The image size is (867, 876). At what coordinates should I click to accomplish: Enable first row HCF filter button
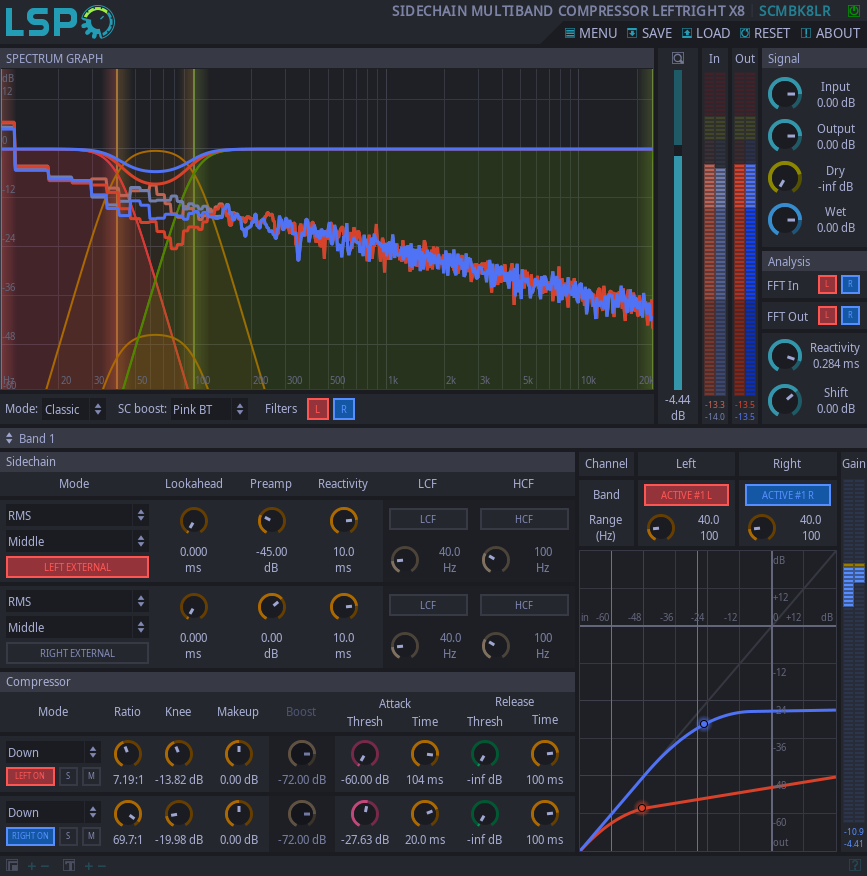523,519
